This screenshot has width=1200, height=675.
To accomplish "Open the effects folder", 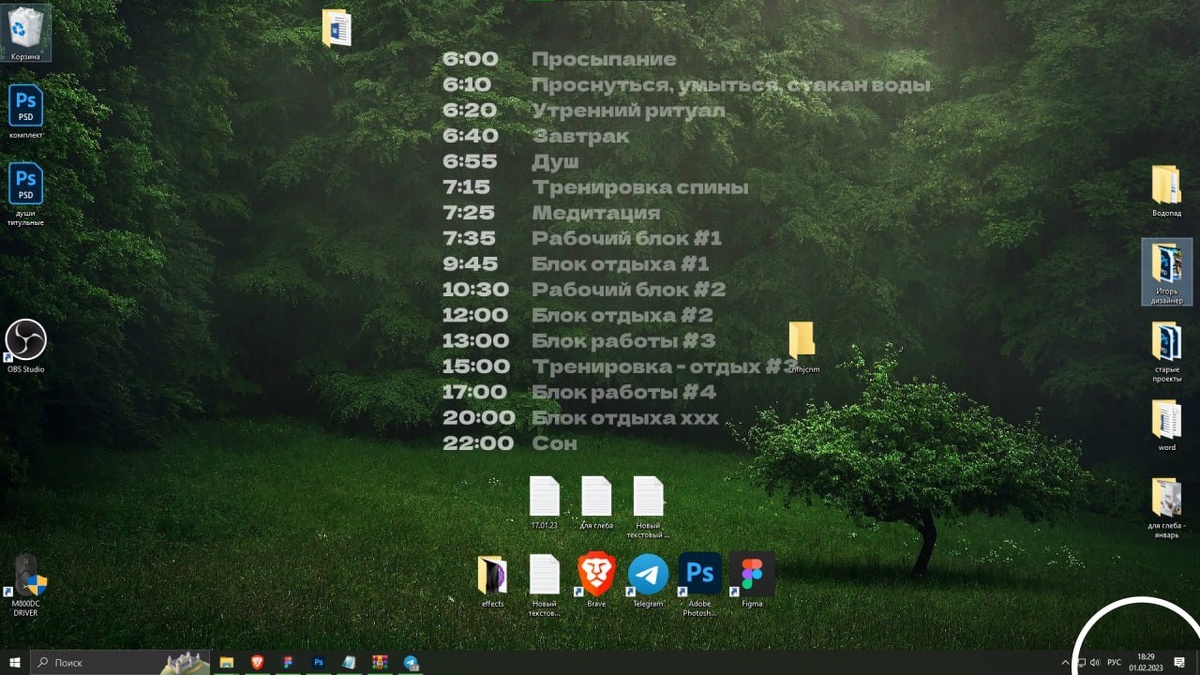I will 492,580.
